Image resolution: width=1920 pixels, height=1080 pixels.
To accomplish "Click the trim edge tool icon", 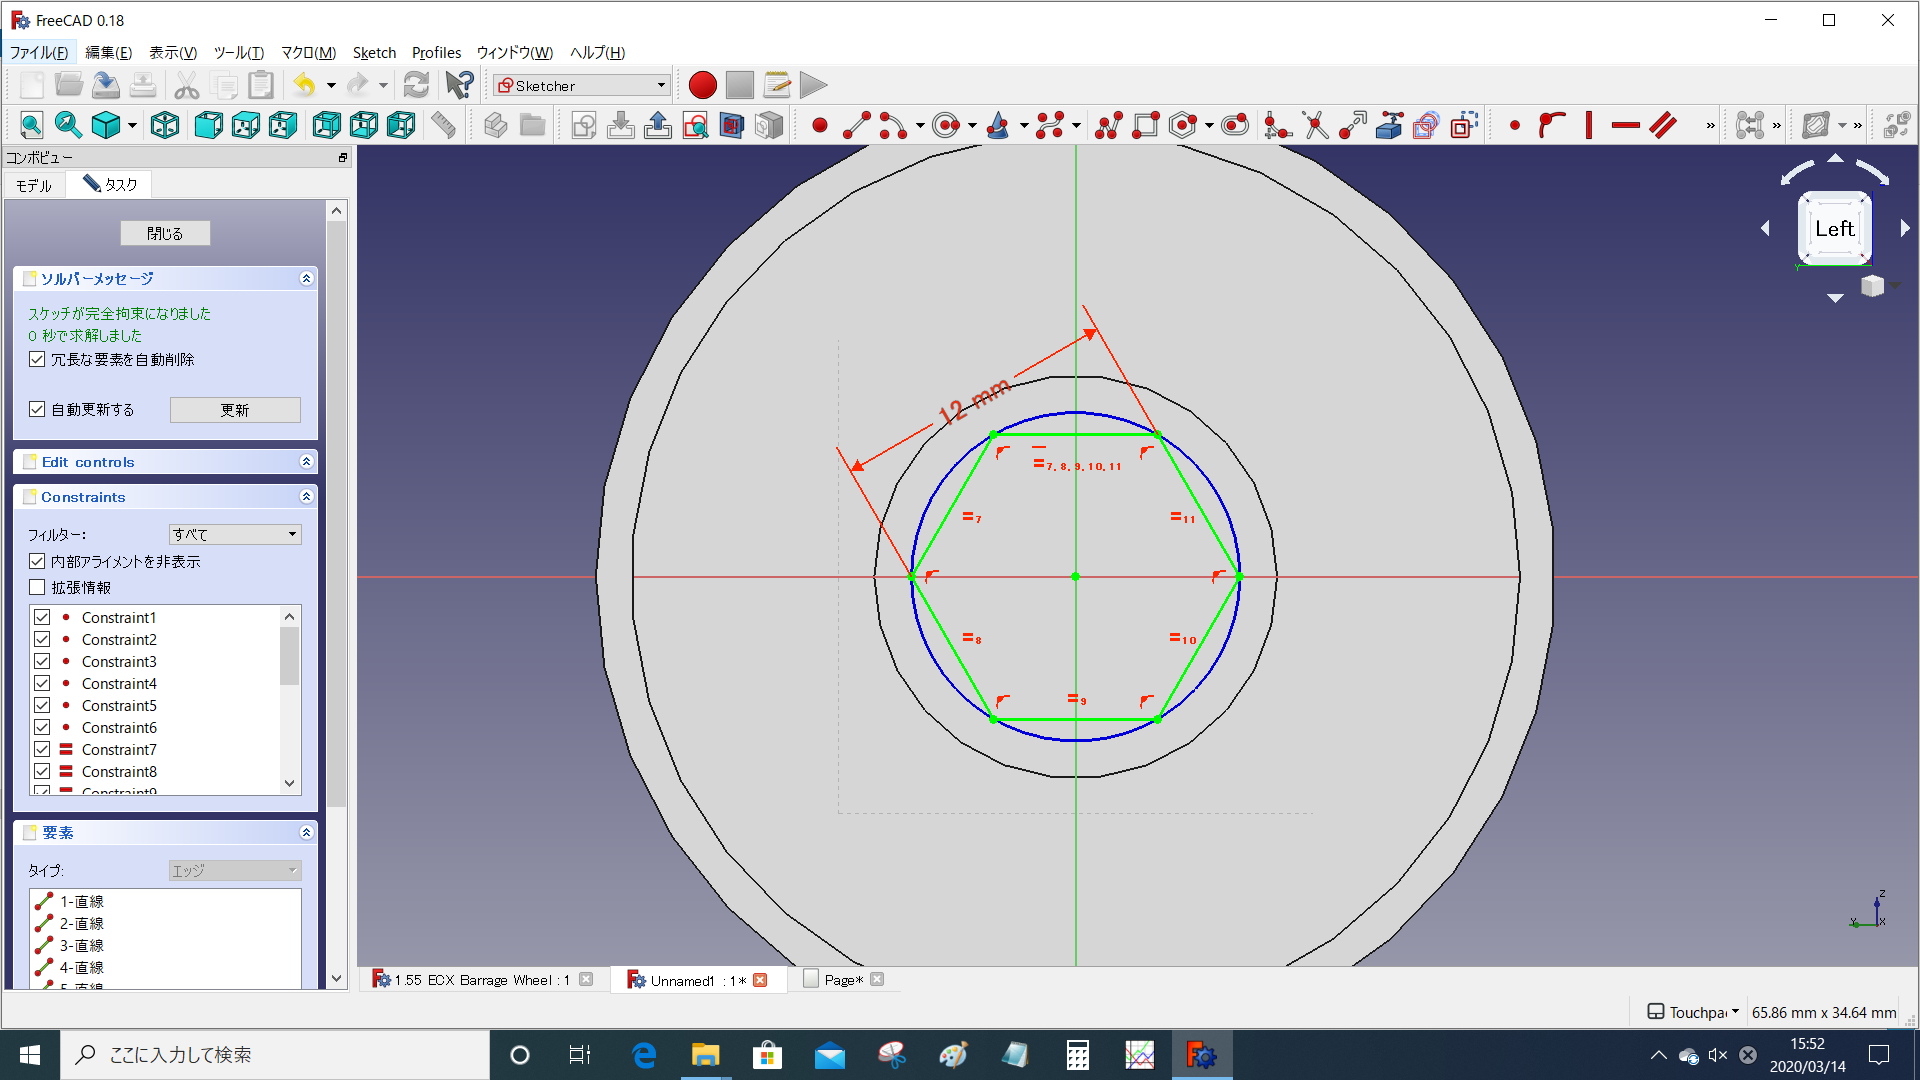I will click(x=1315, y=125).
